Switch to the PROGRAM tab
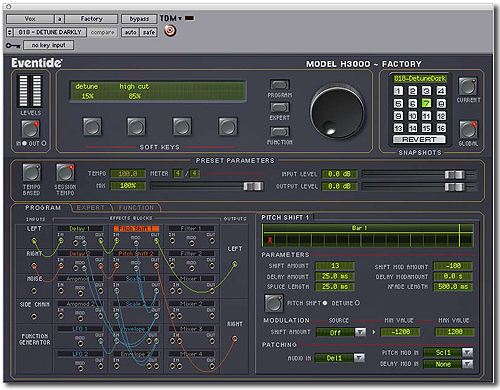 43,208
